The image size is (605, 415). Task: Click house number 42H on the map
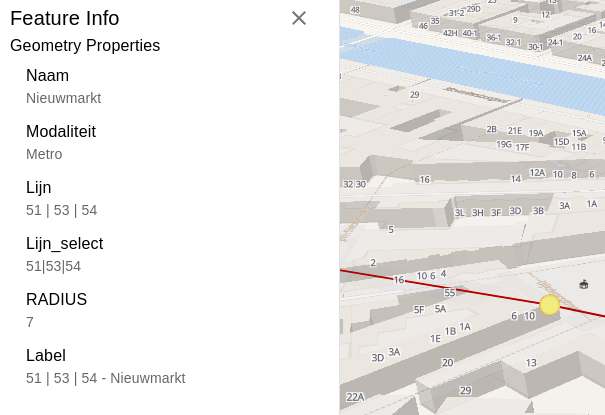point(450,33)
